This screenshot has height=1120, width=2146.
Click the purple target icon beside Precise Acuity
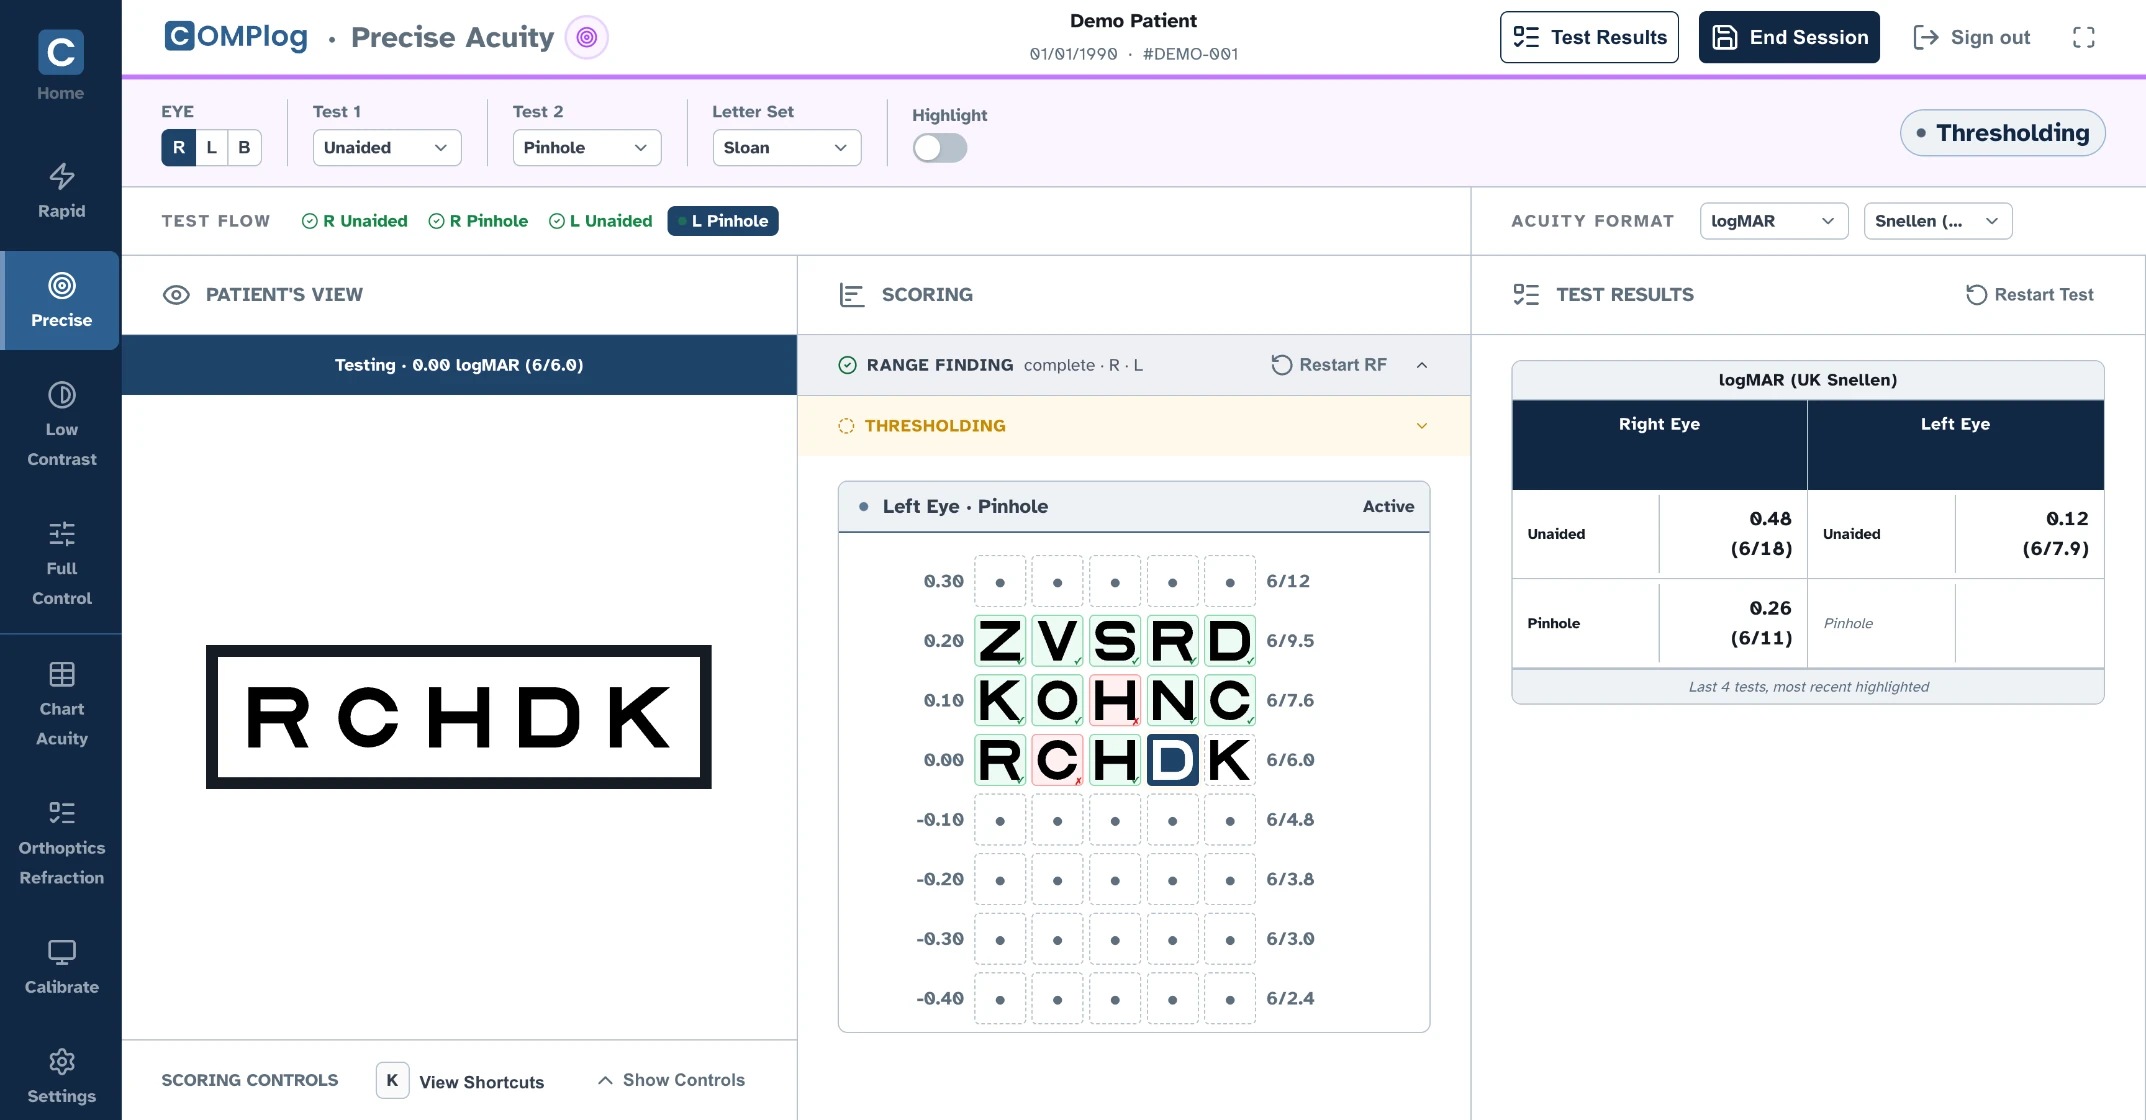point(587,37)
